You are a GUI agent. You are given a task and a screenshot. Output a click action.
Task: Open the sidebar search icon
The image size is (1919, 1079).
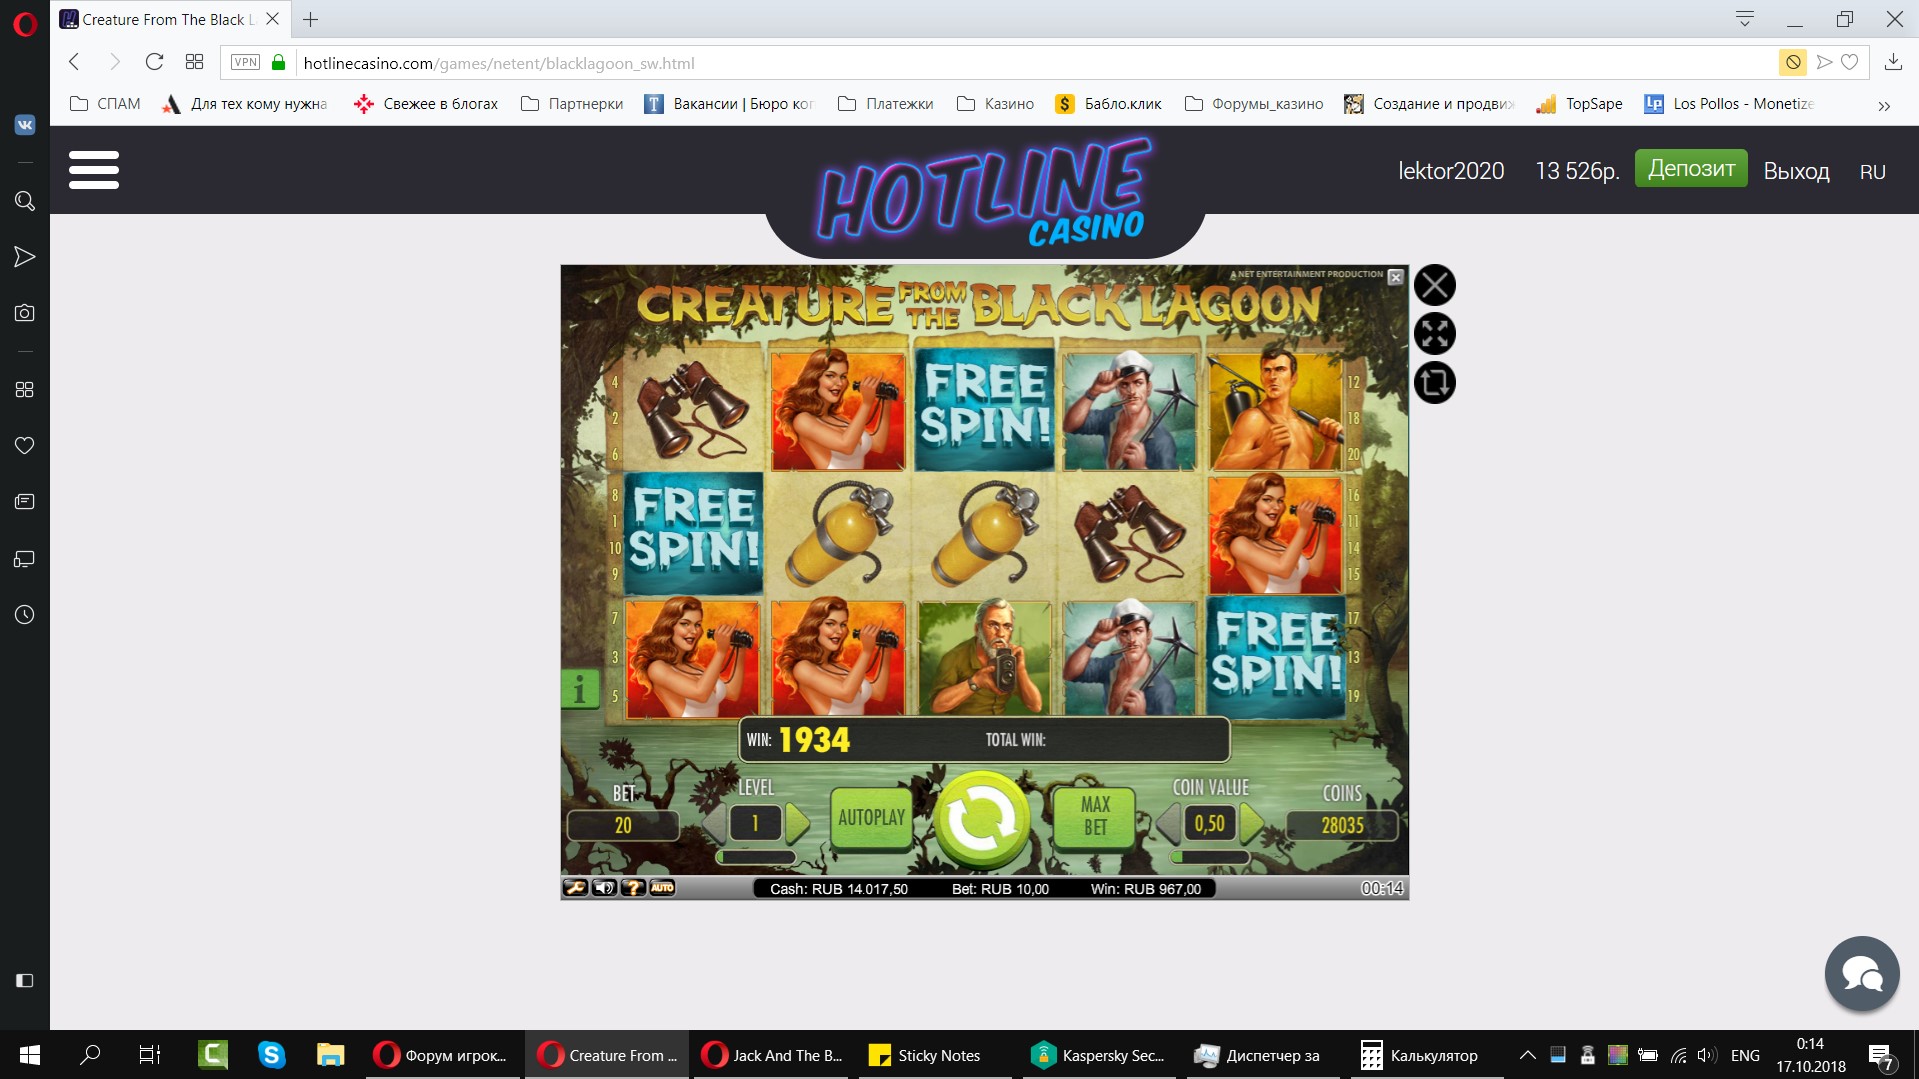pos(25,201)
